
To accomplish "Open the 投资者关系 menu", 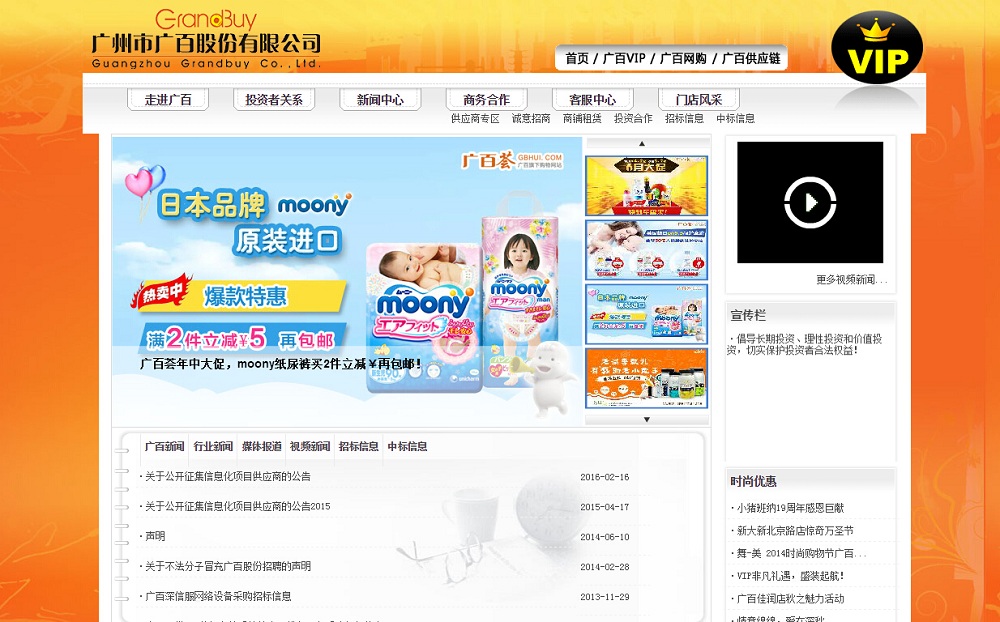I will coord(274,100).
